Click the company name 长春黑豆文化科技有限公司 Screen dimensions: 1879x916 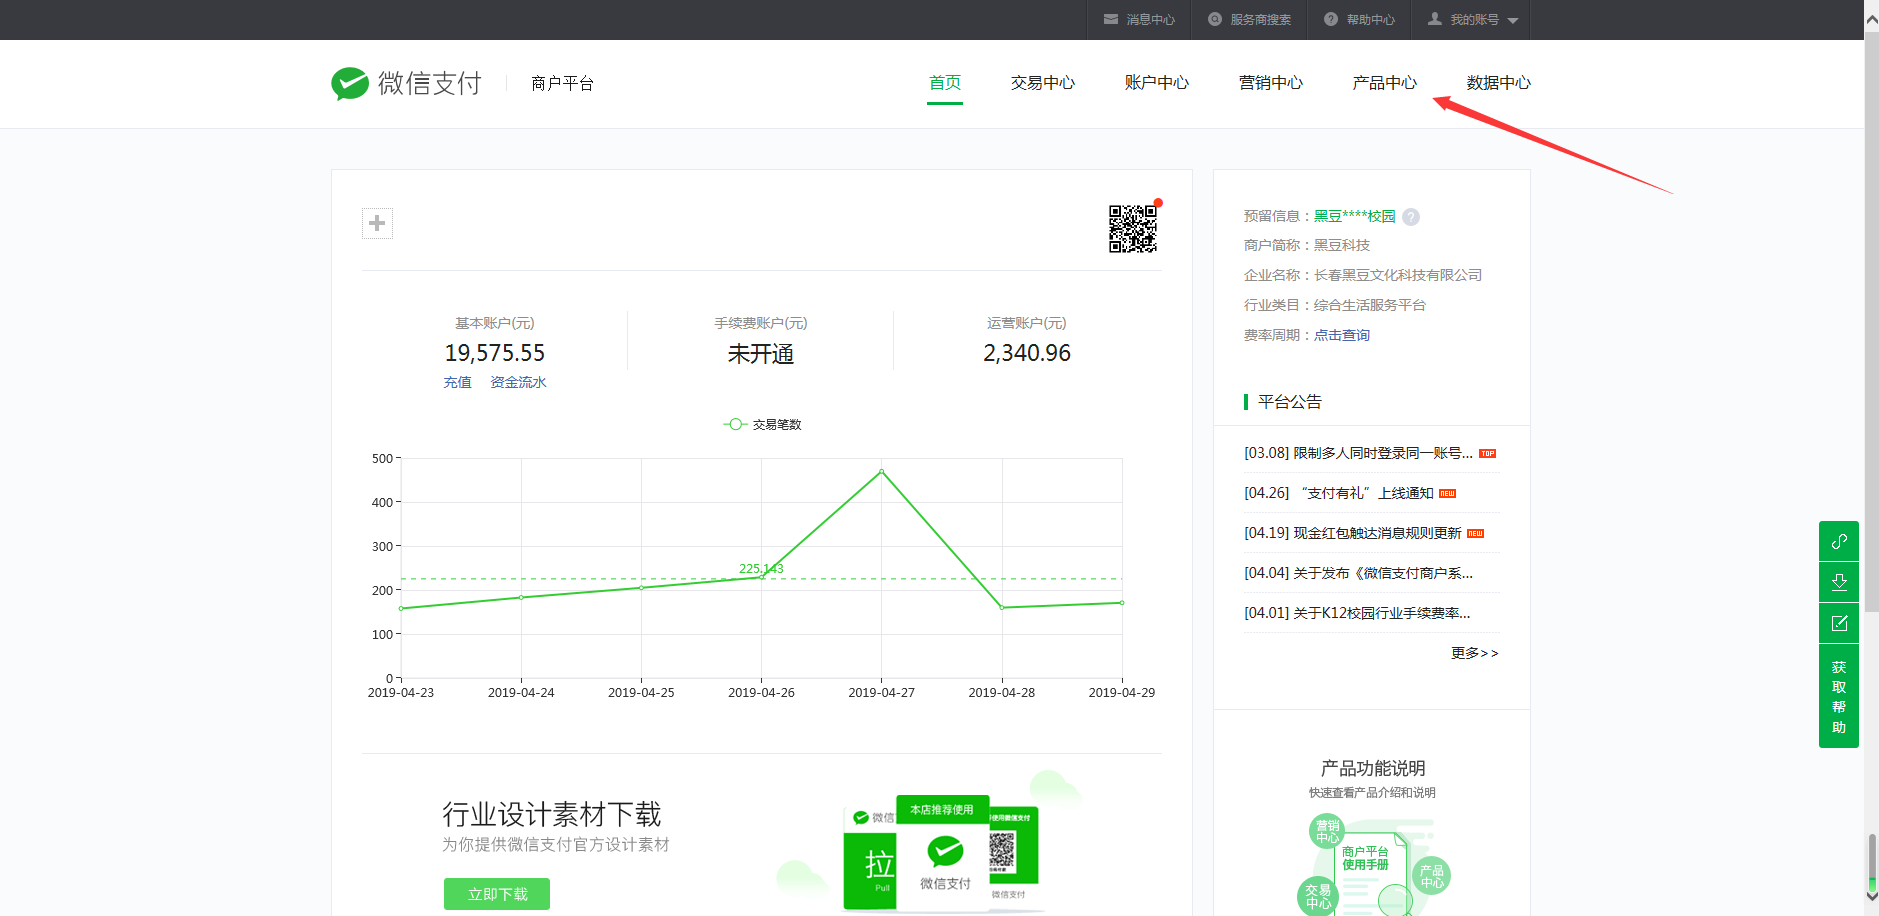pos(1398,275)
